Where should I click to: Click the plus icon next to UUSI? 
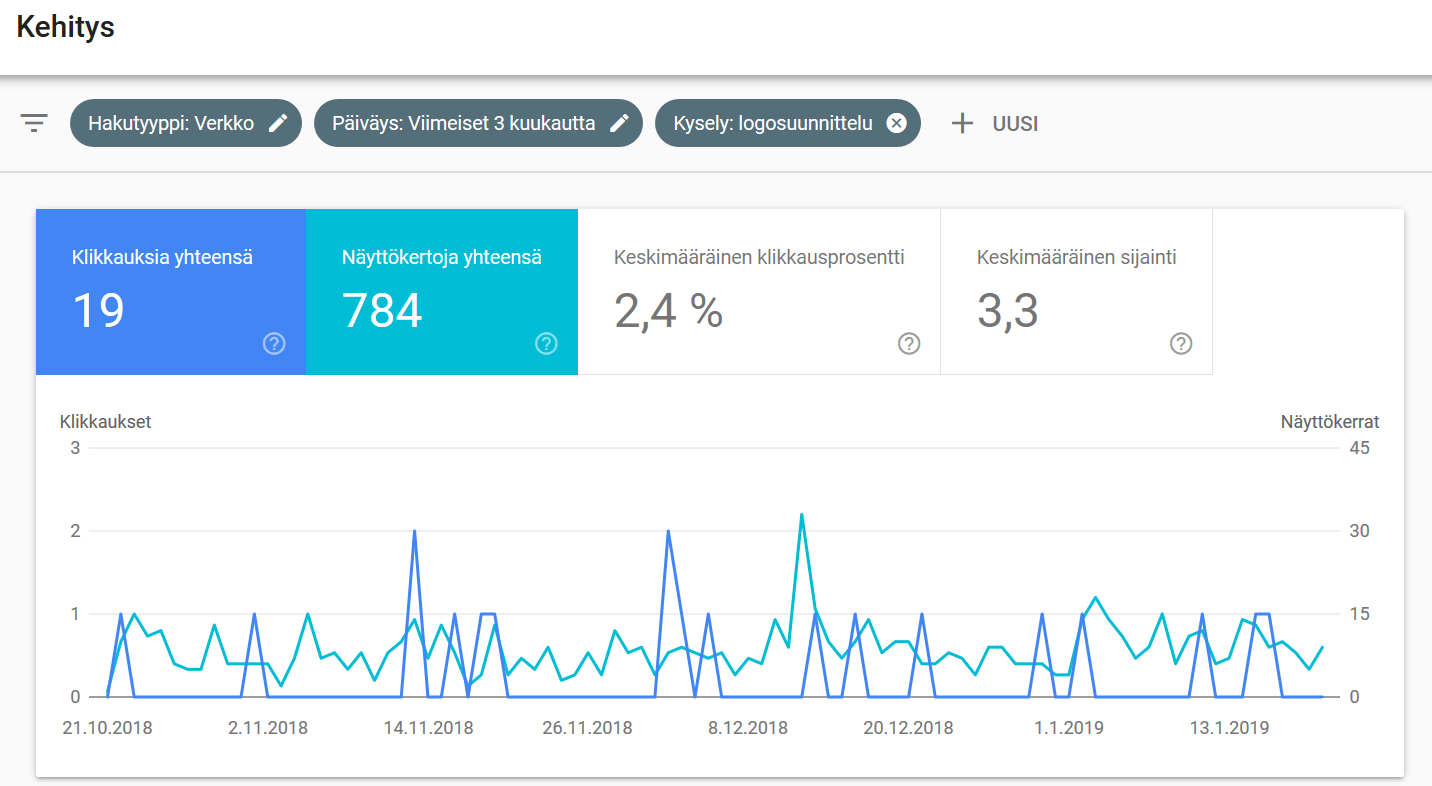pos(962,124)
